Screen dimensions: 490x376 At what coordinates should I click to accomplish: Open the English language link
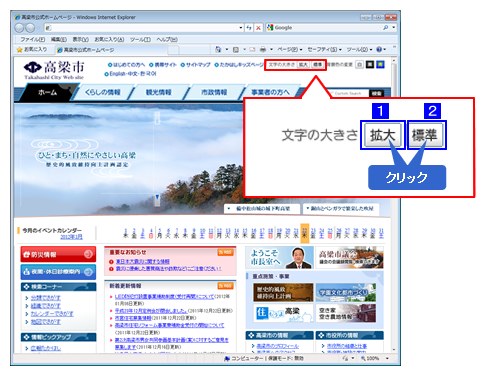click(117, 74)
